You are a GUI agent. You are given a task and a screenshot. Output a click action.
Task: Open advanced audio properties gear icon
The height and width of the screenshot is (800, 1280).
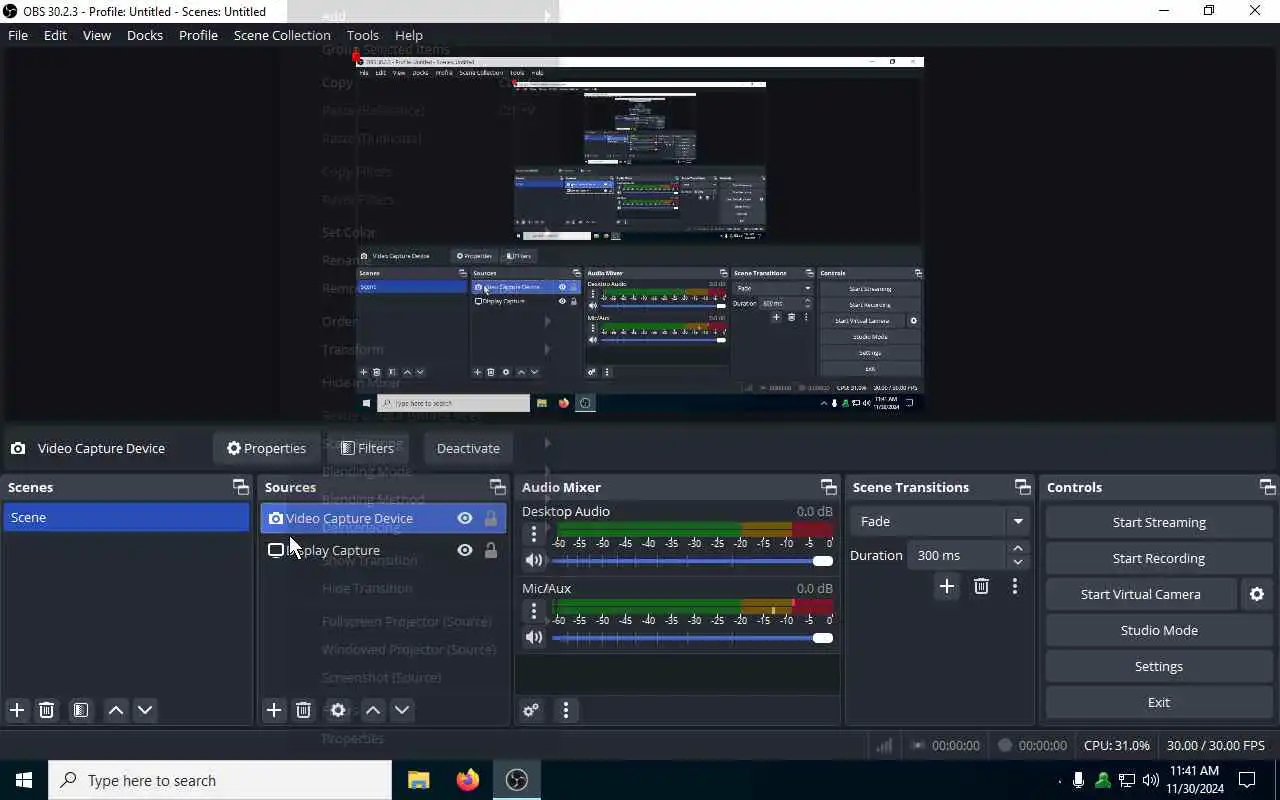pyautogui.click(x=531, y=710)
